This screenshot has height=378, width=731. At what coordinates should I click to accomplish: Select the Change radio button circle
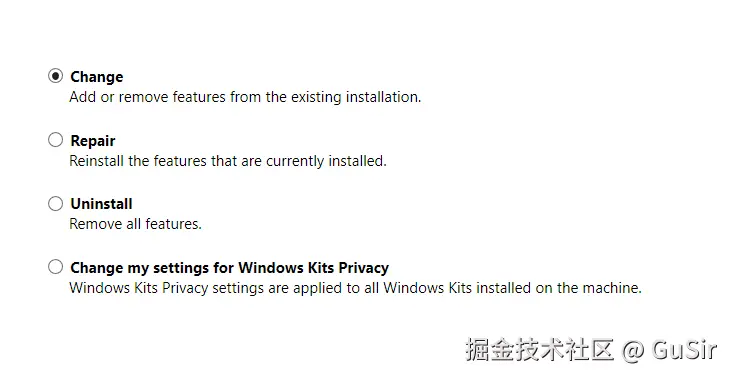pyautogui.click(x=55, y=76)
